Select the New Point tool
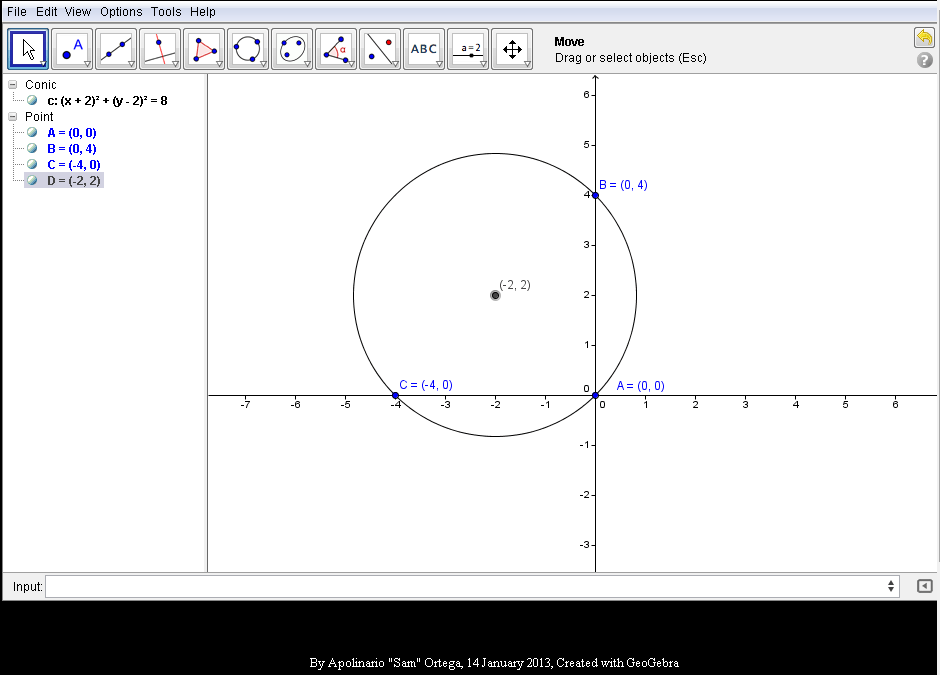This screenshot has height=675, width=940. pos(71,47)
